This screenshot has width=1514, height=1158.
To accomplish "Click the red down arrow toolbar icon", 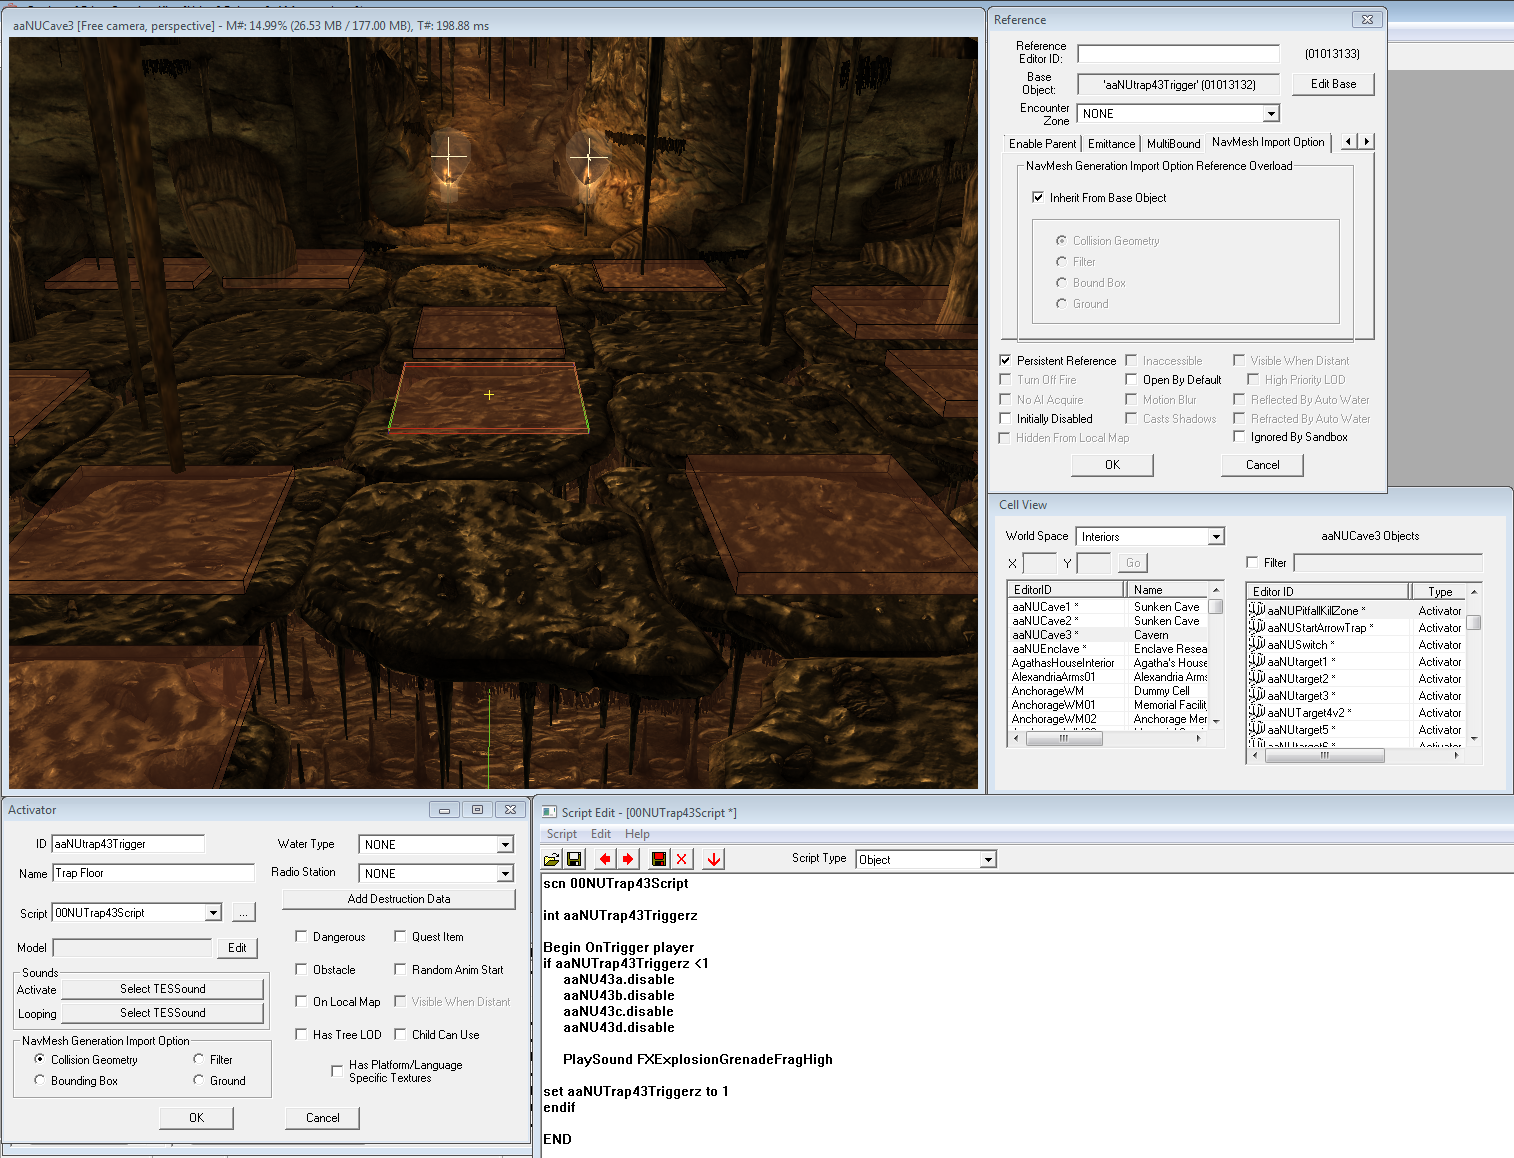I will click(713, 859).
